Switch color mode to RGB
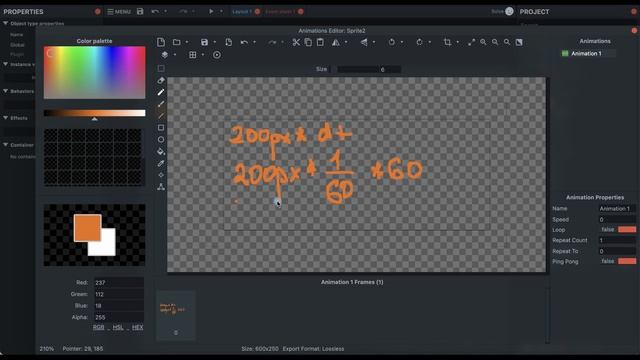This screenshot has height=360, width=640. [98, 327]
